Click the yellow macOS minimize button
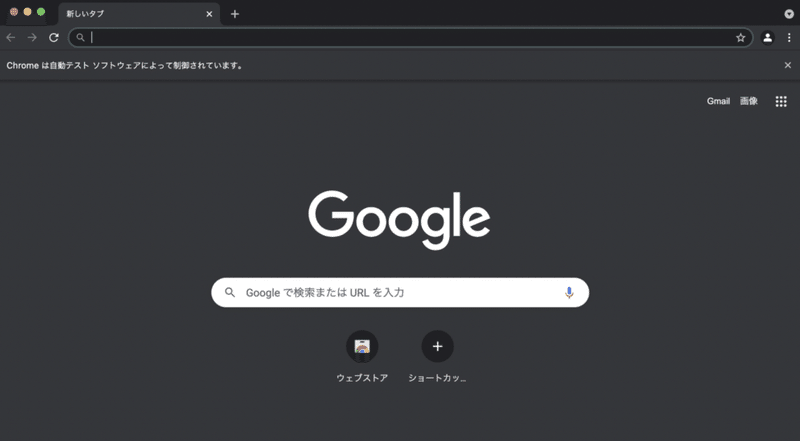Viewport: 800px width, 441px height. [x=28, y=12]
